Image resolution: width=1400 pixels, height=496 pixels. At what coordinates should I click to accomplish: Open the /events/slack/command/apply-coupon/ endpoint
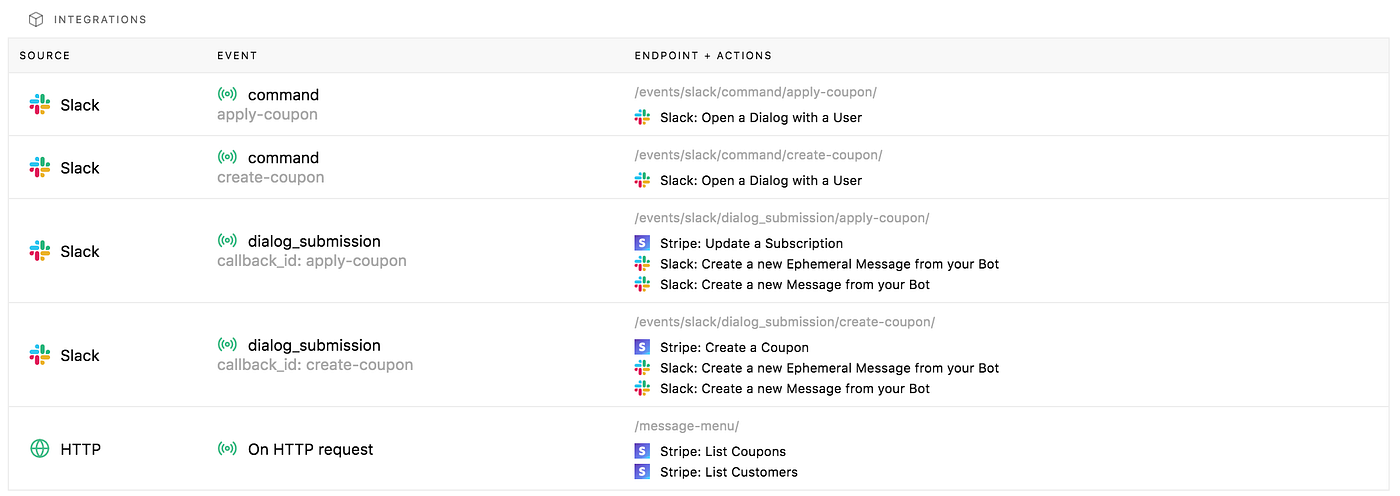[755, 92]
